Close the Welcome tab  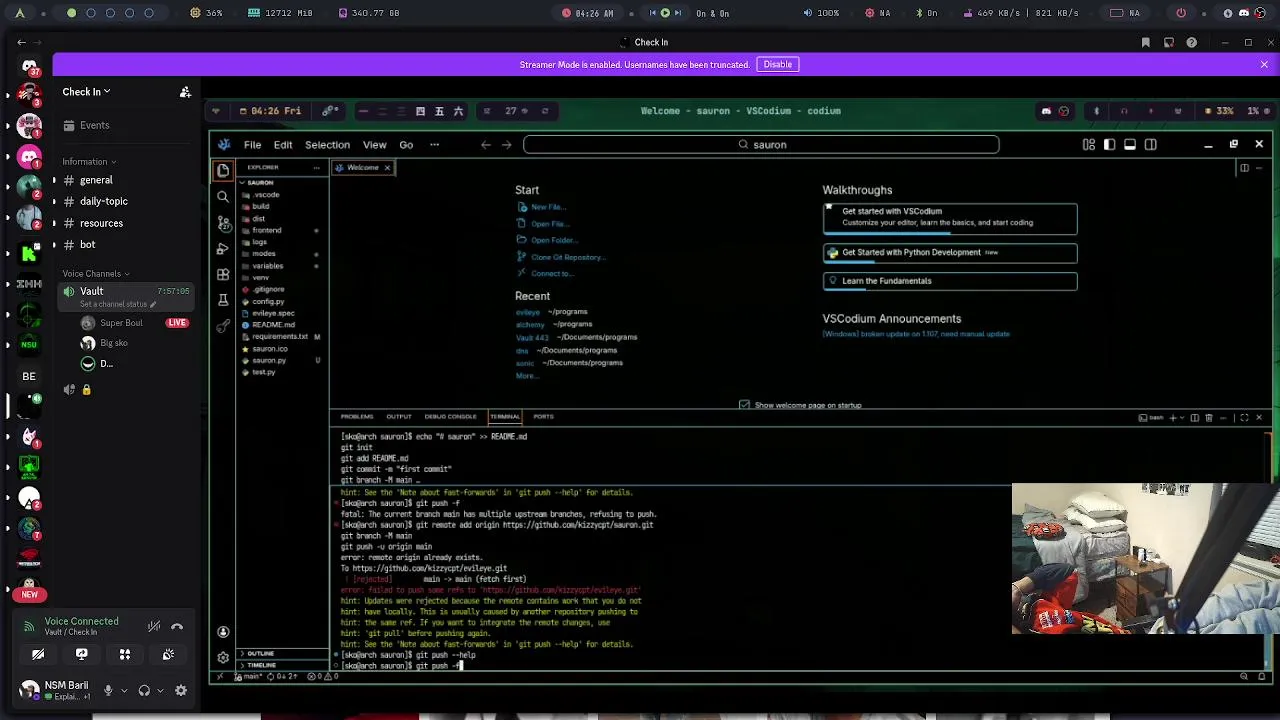pyautogui.click(x=387, y=168)
